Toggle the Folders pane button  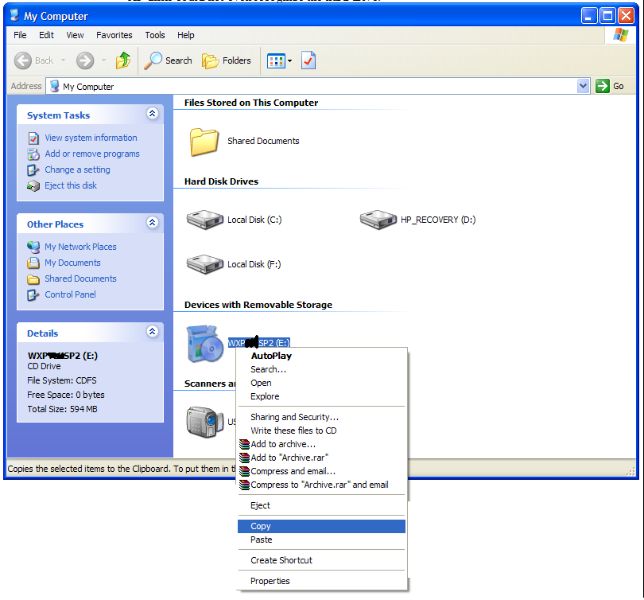(x=226, y=61)
